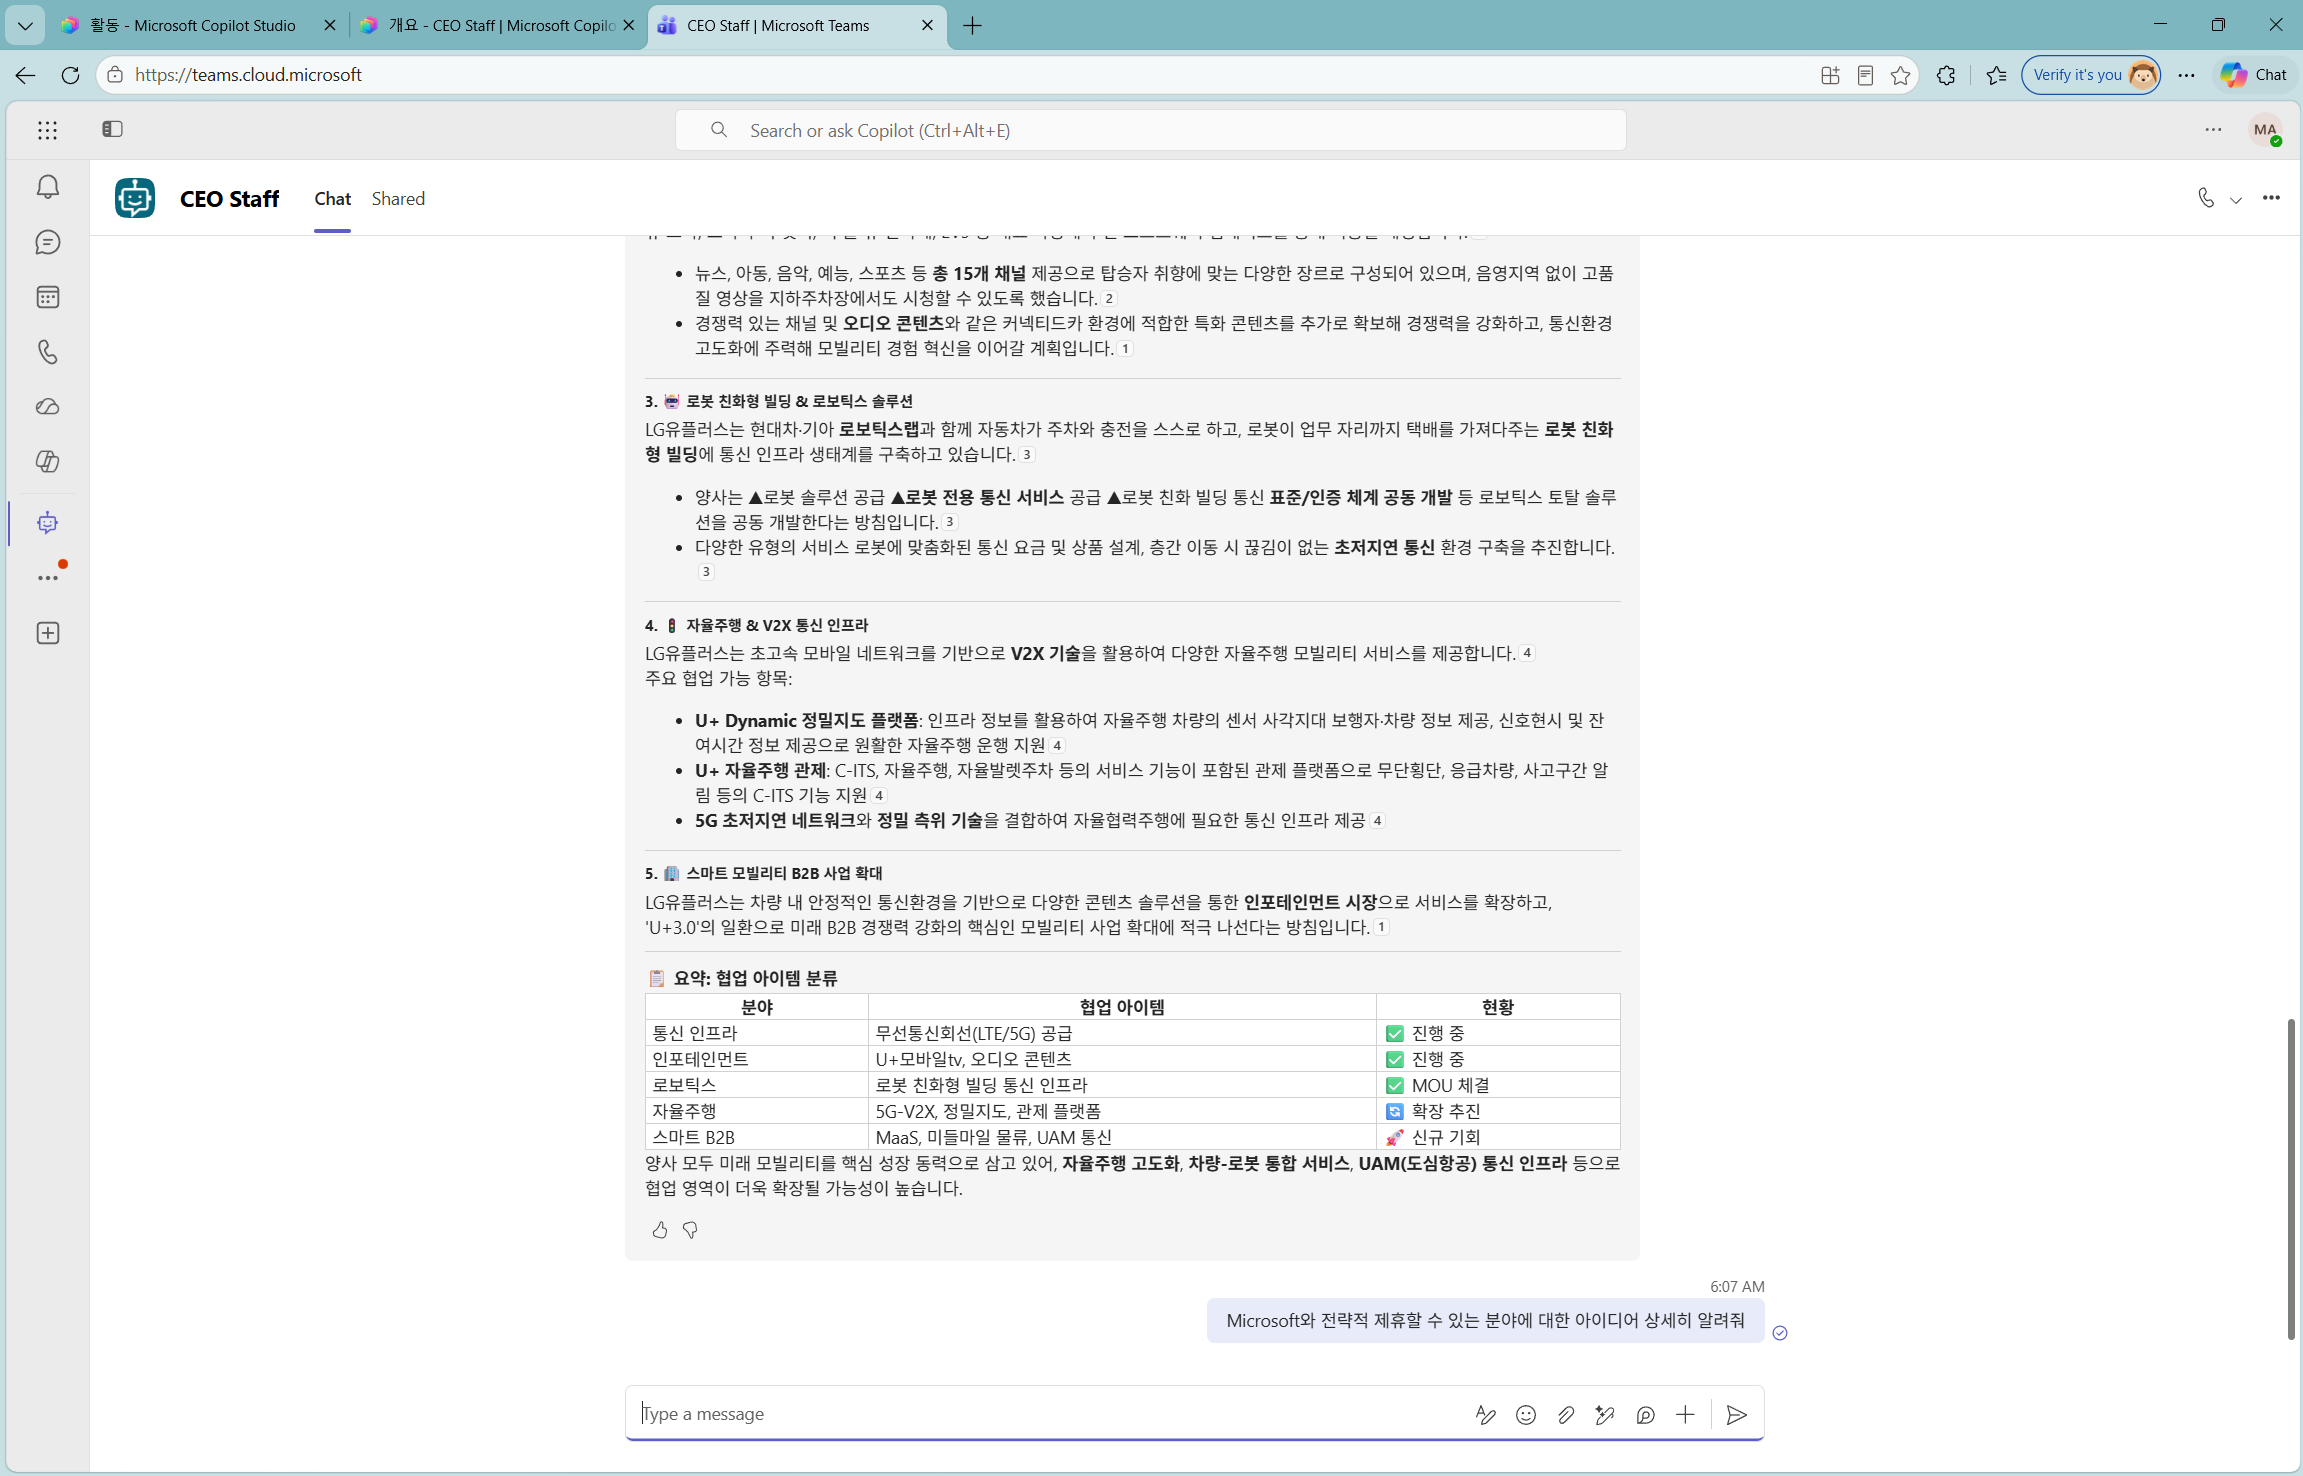
Task: Select the CEO Staff agent sidebar icon
Action: click(48, 522)
